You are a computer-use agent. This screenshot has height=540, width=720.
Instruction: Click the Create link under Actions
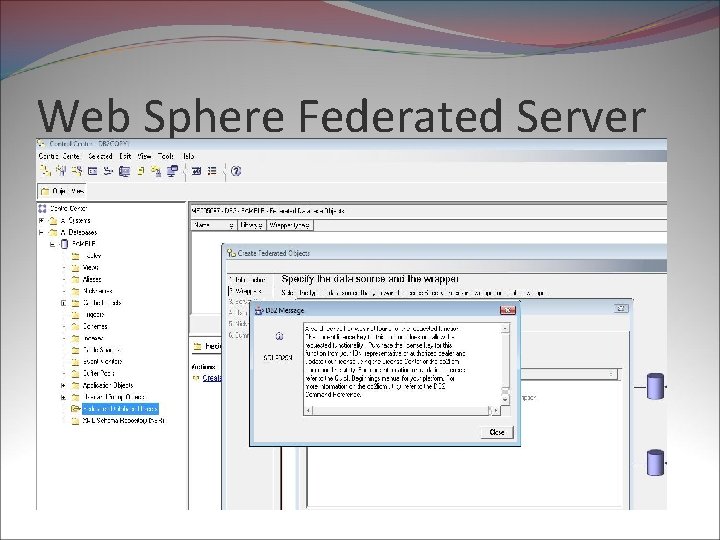click(x=212, y=378)
